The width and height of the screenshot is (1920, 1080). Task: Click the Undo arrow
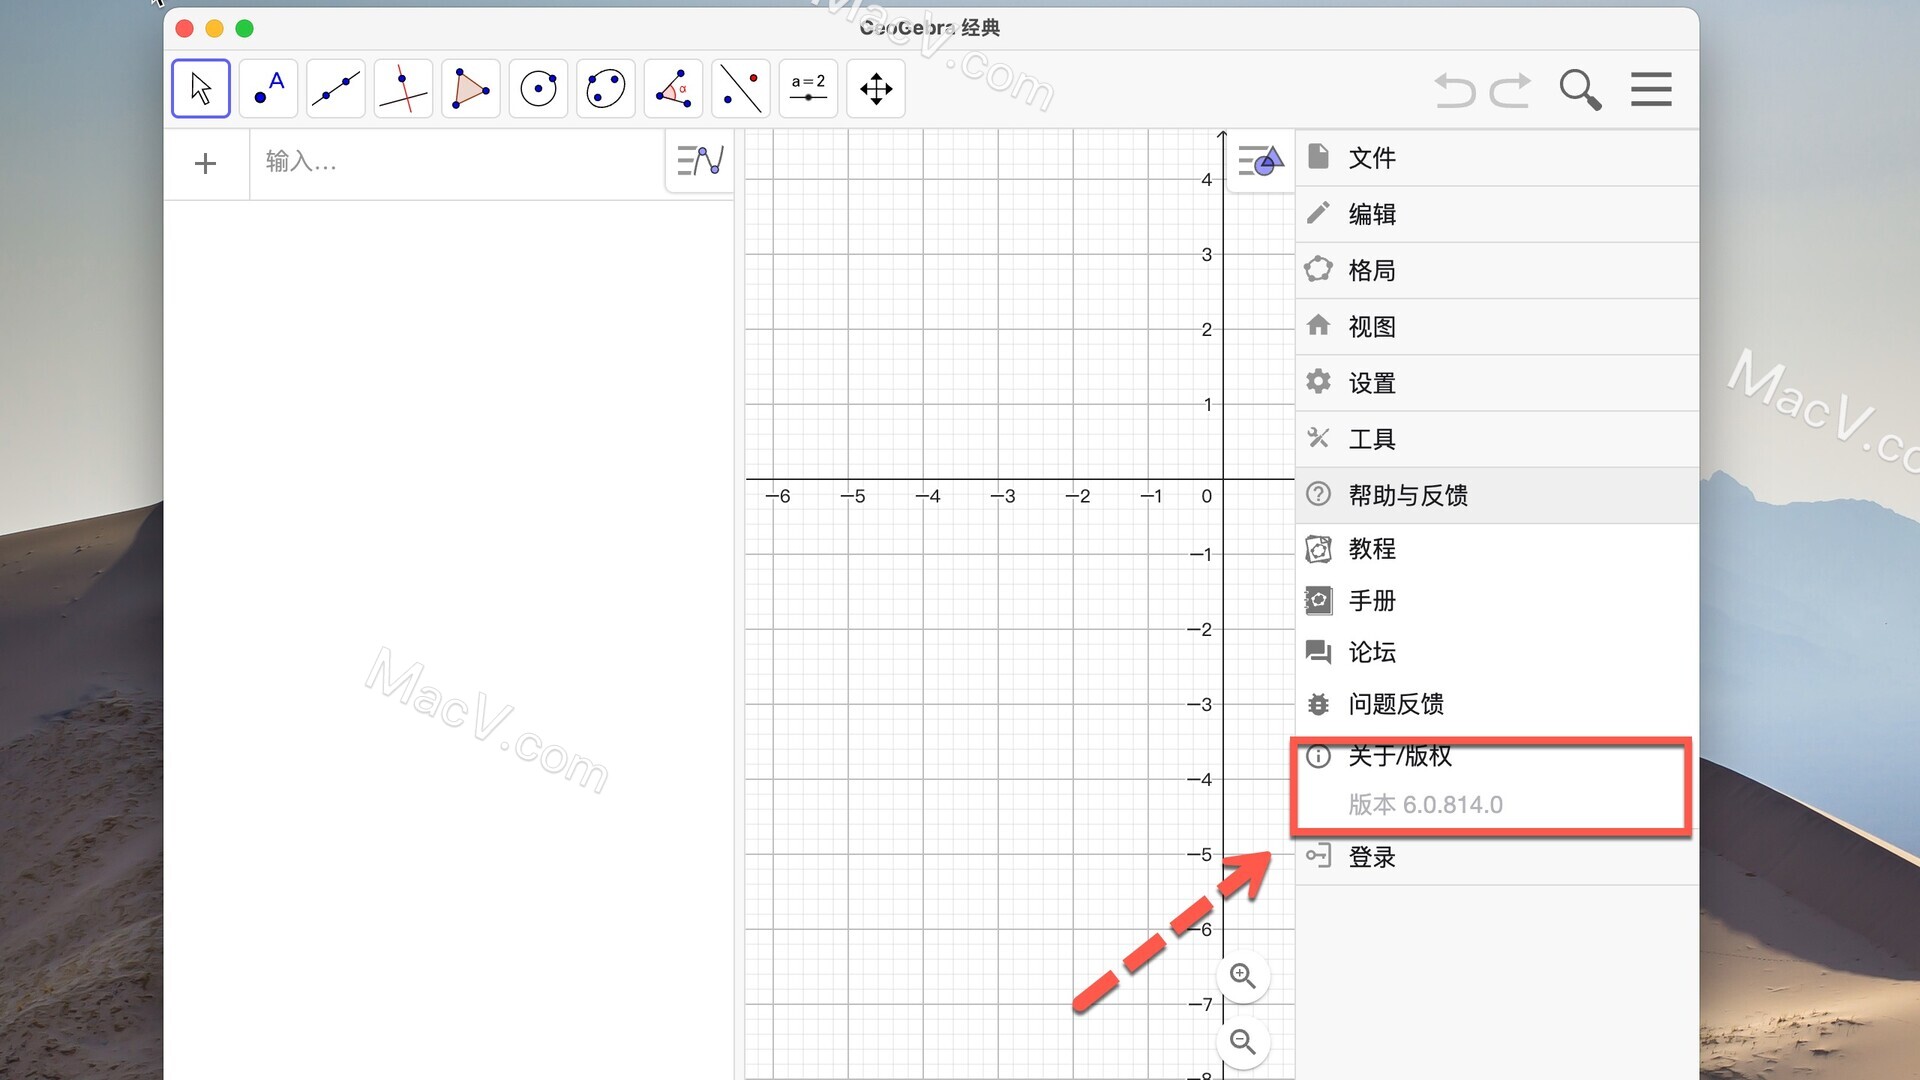click(1455, 90)
